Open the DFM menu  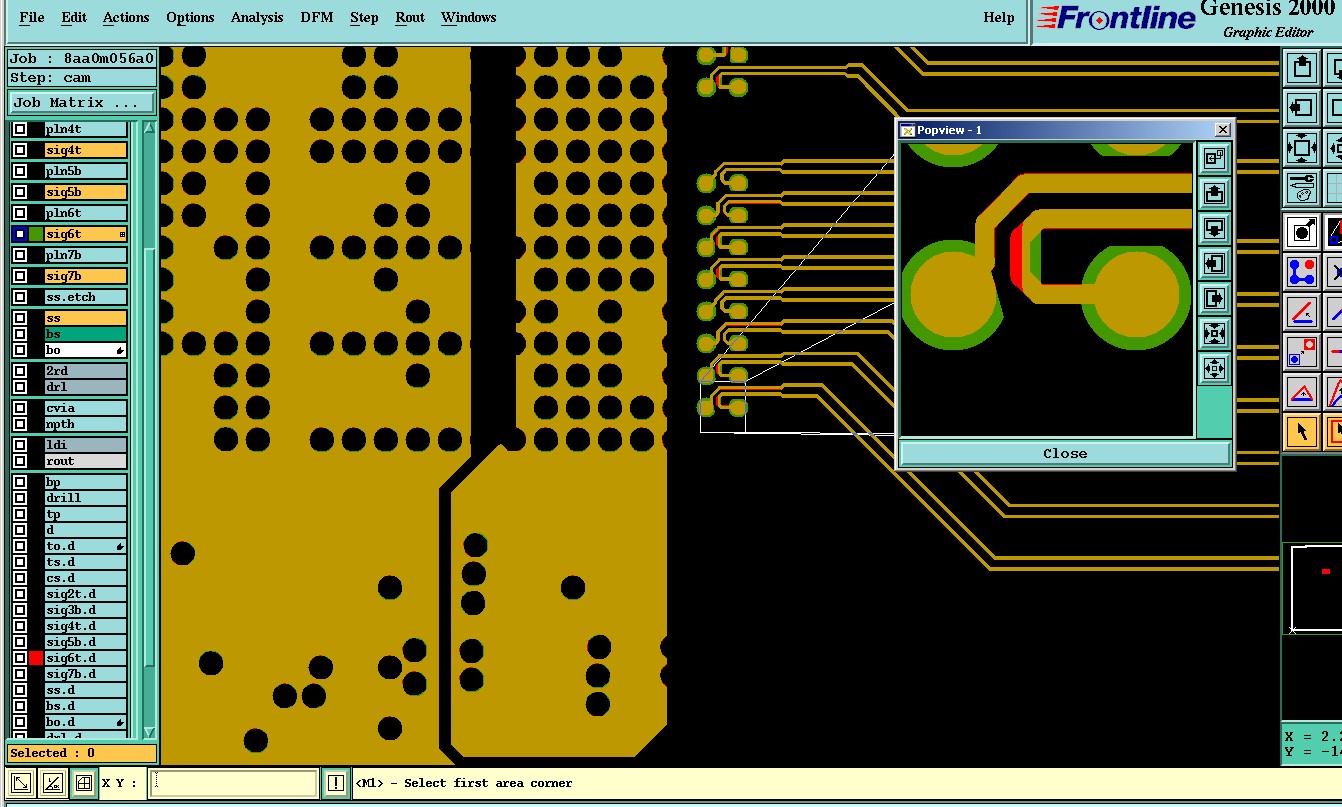316,17
